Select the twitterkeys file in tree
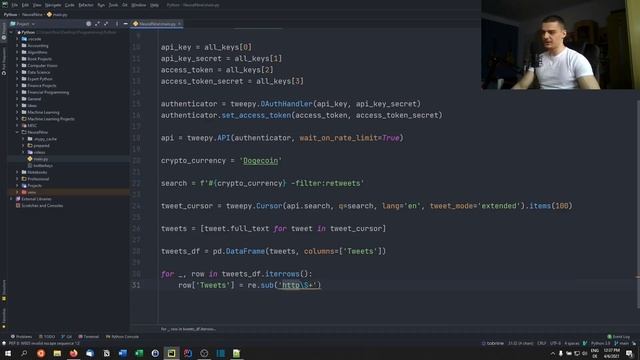Screen dimensions: 640x360 43,165
